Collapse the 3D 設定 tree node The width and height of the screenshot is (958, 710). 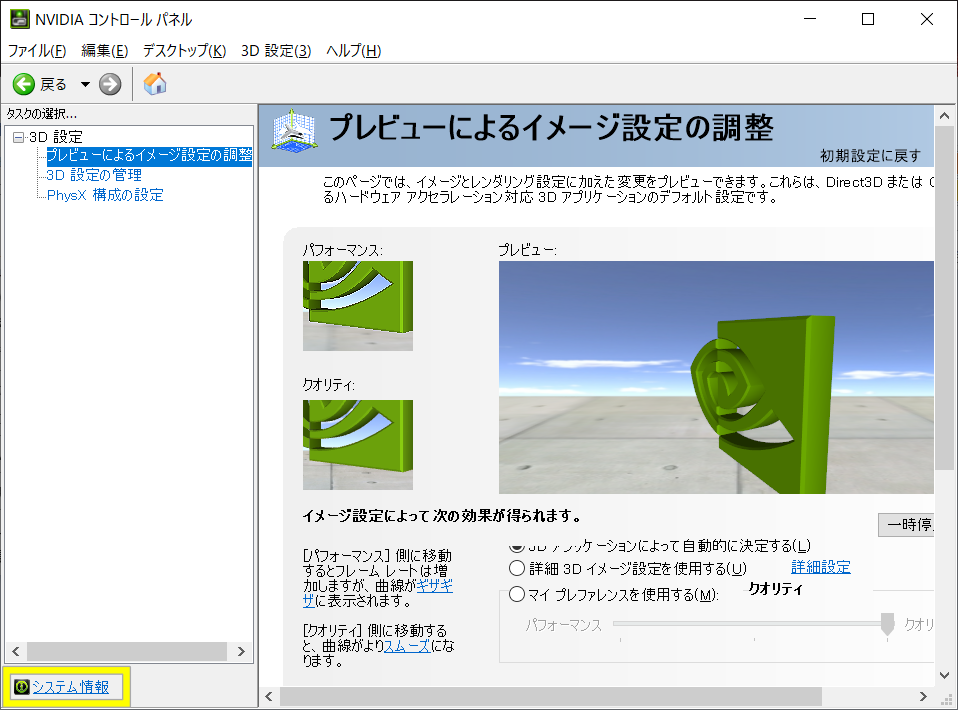pyautogui.click(x=18, y=137)
